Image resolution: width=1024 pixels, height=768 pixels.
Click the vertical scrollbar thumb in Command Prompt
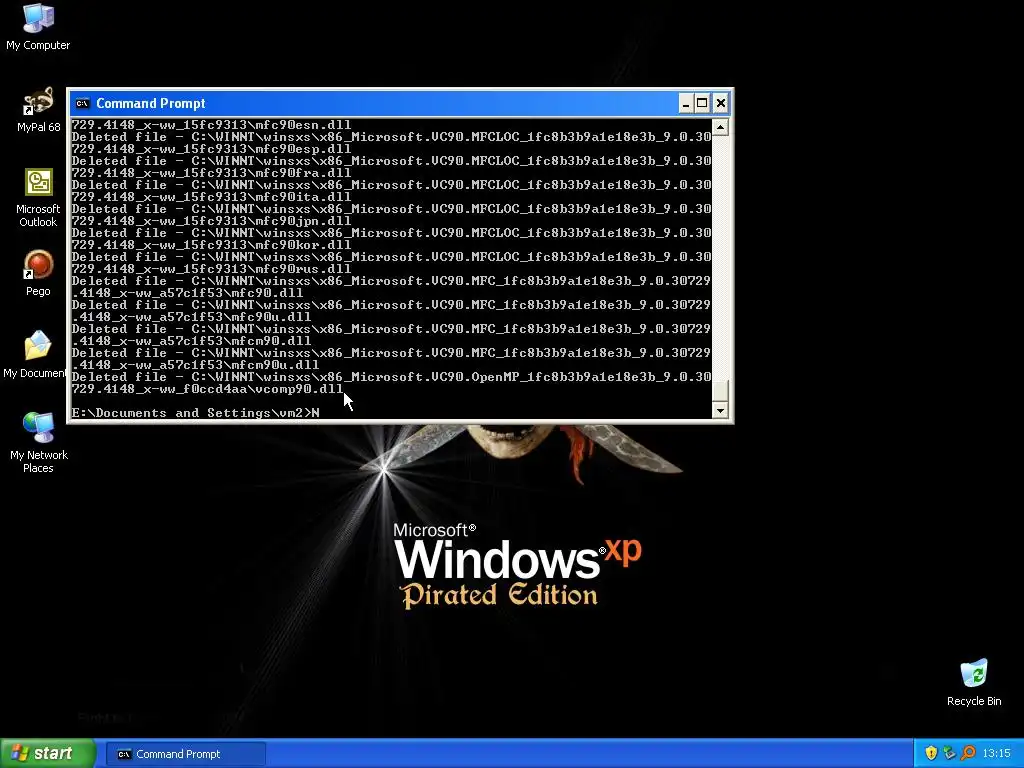[720, 391]
